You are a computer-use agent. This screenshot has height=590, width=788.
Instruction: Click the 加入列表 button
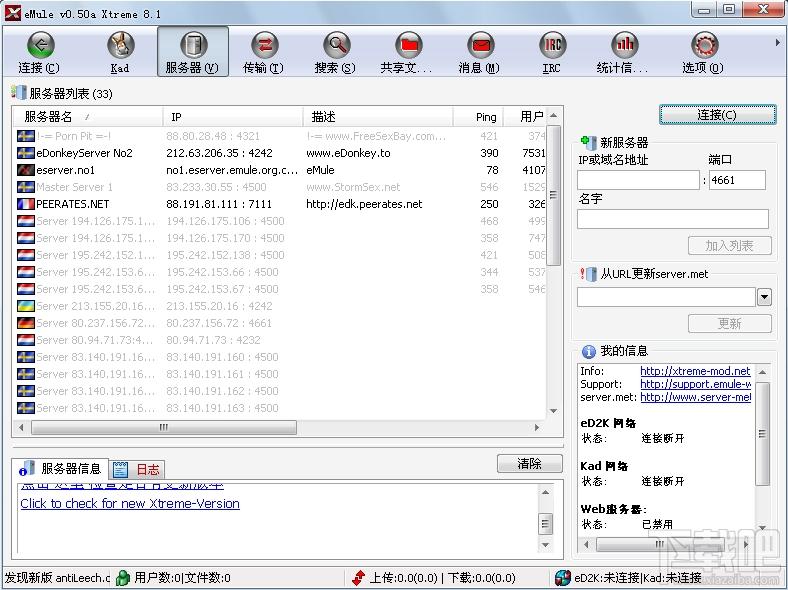point(729,246)
